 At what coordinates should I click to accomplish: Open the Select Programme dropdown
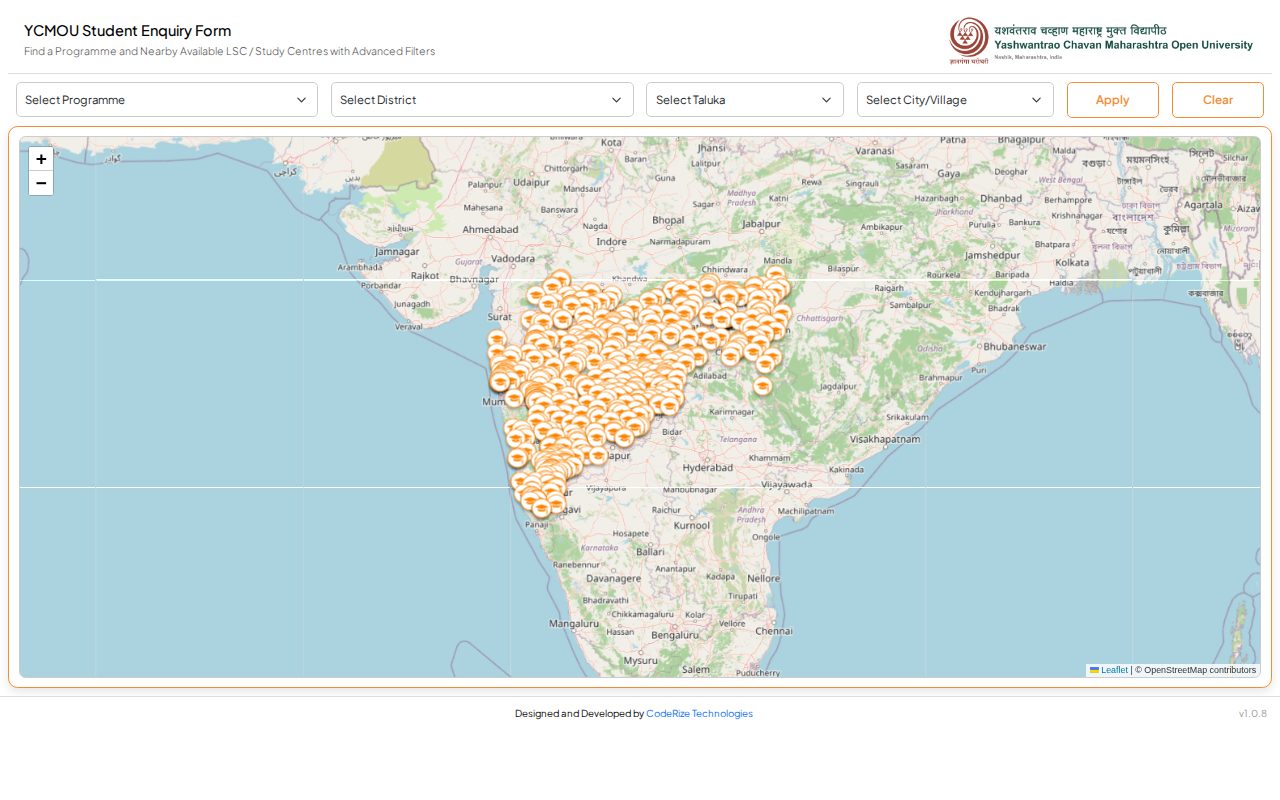[x=167, y=100]
